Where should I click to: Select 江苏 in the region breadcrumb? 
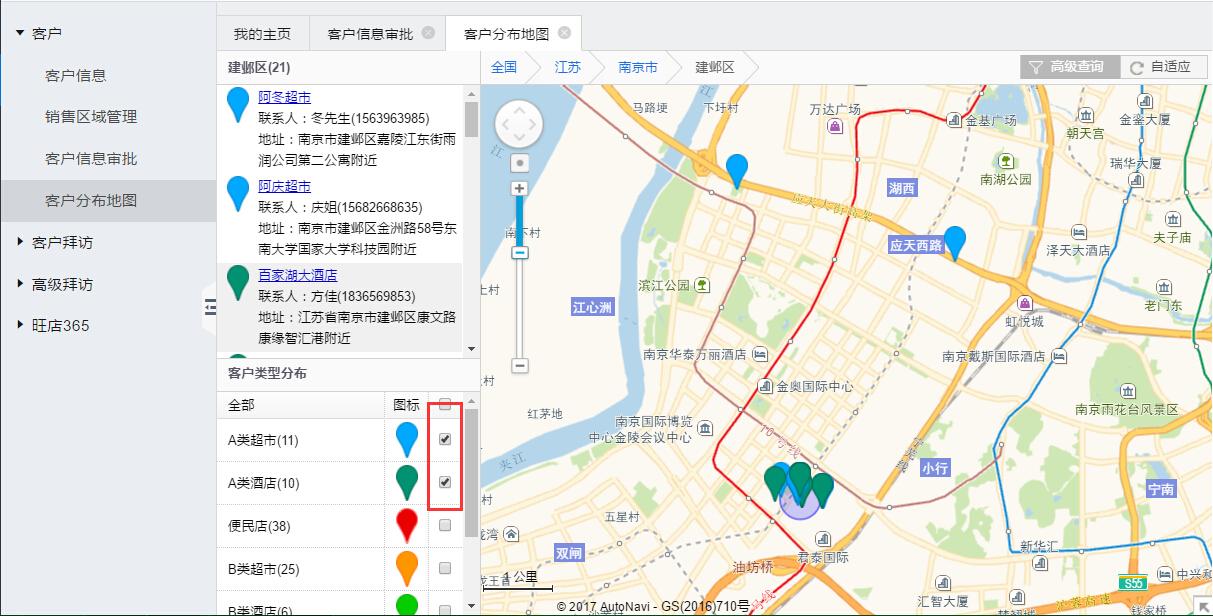point(567,67)
